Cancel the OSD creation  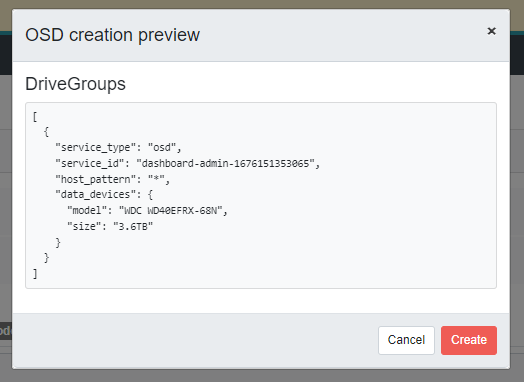tap(406, 340)
